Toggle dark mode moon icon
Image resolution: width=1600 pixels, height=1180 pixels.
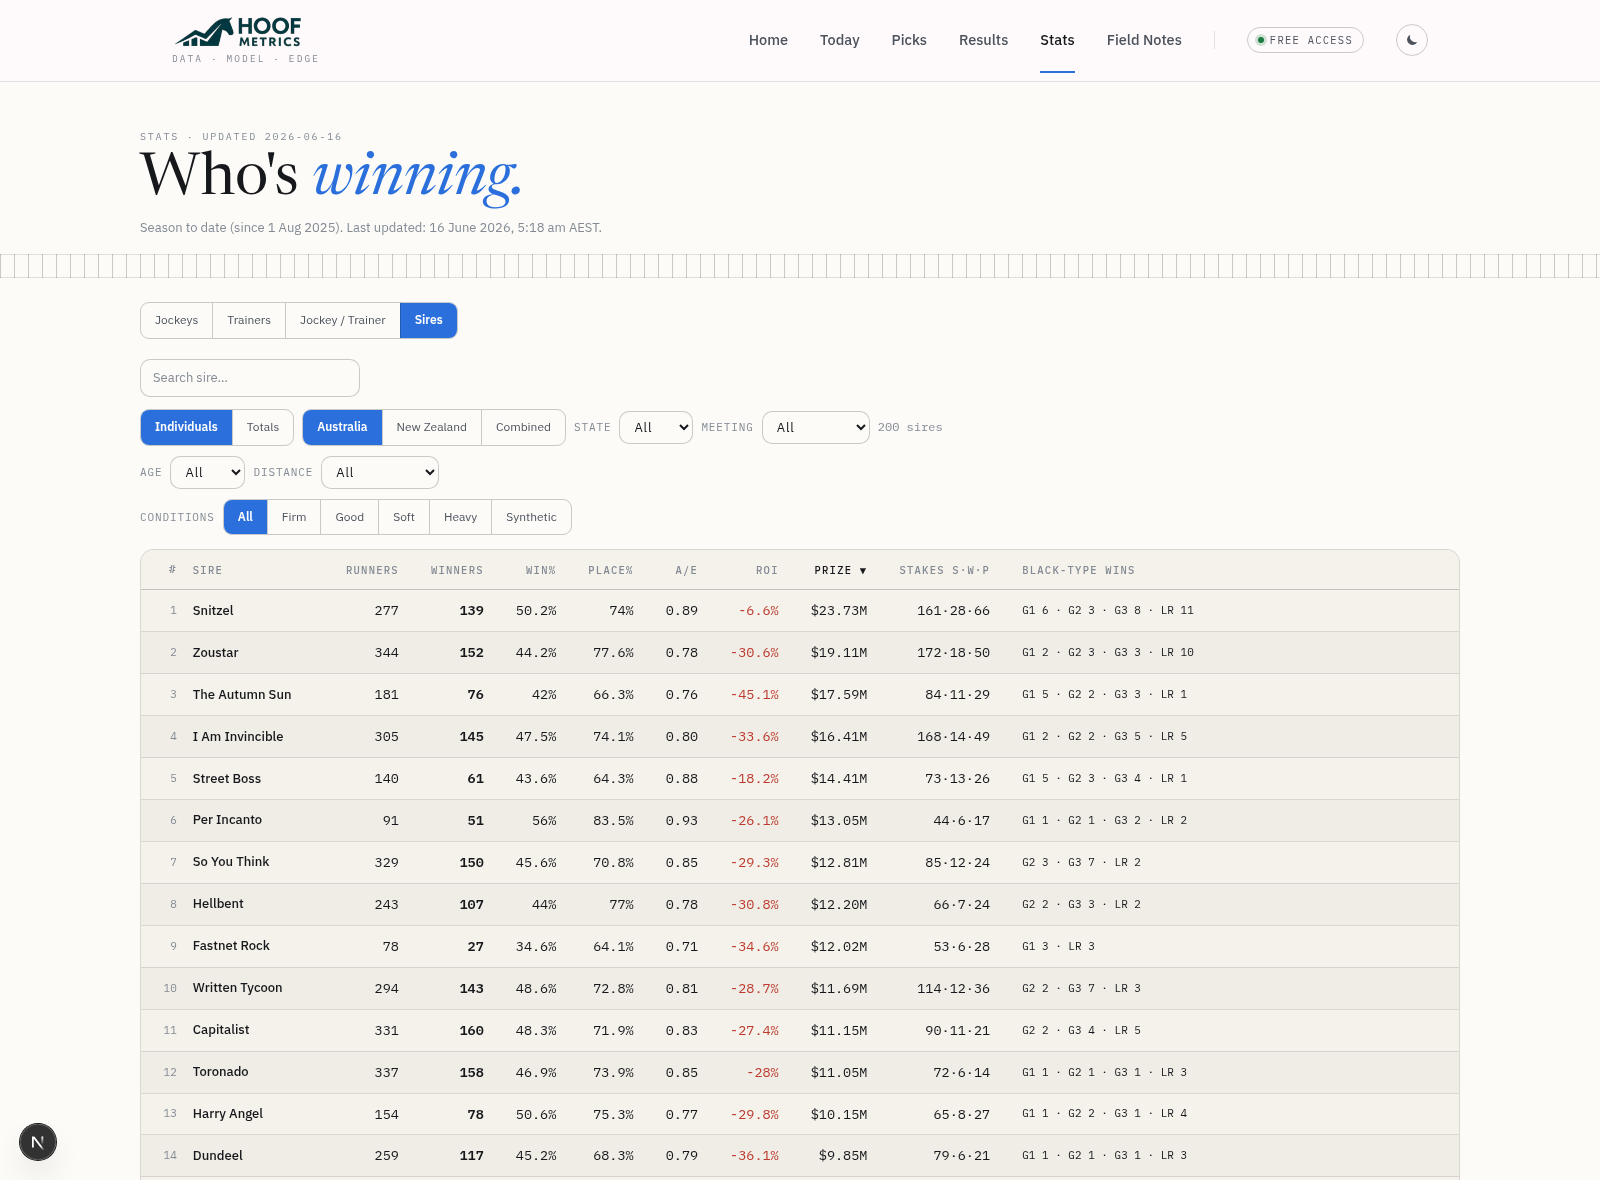(x=1412, y=40)
